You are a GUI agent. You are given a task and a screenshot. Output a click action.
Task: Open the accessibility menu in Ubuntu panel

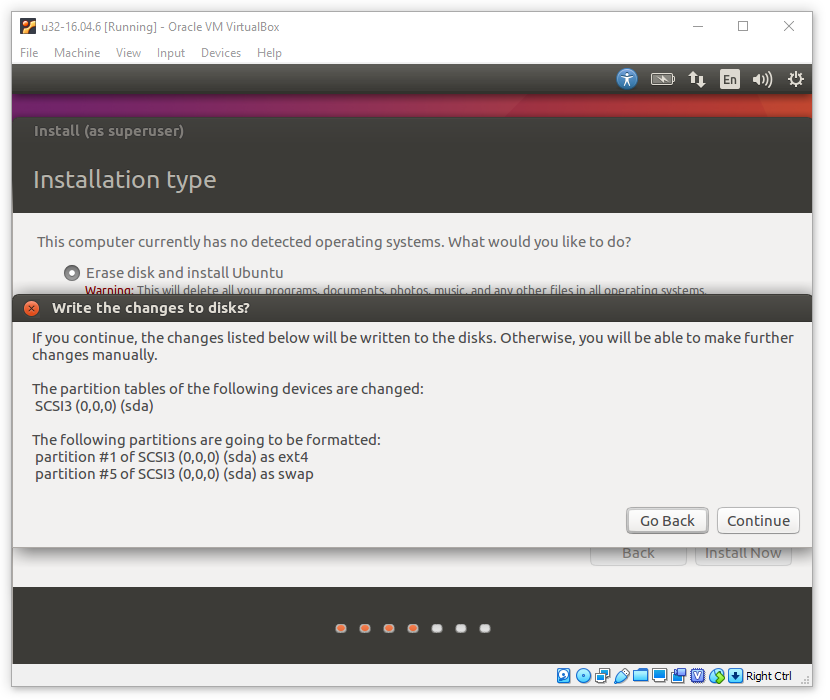(x=627, y=79)
